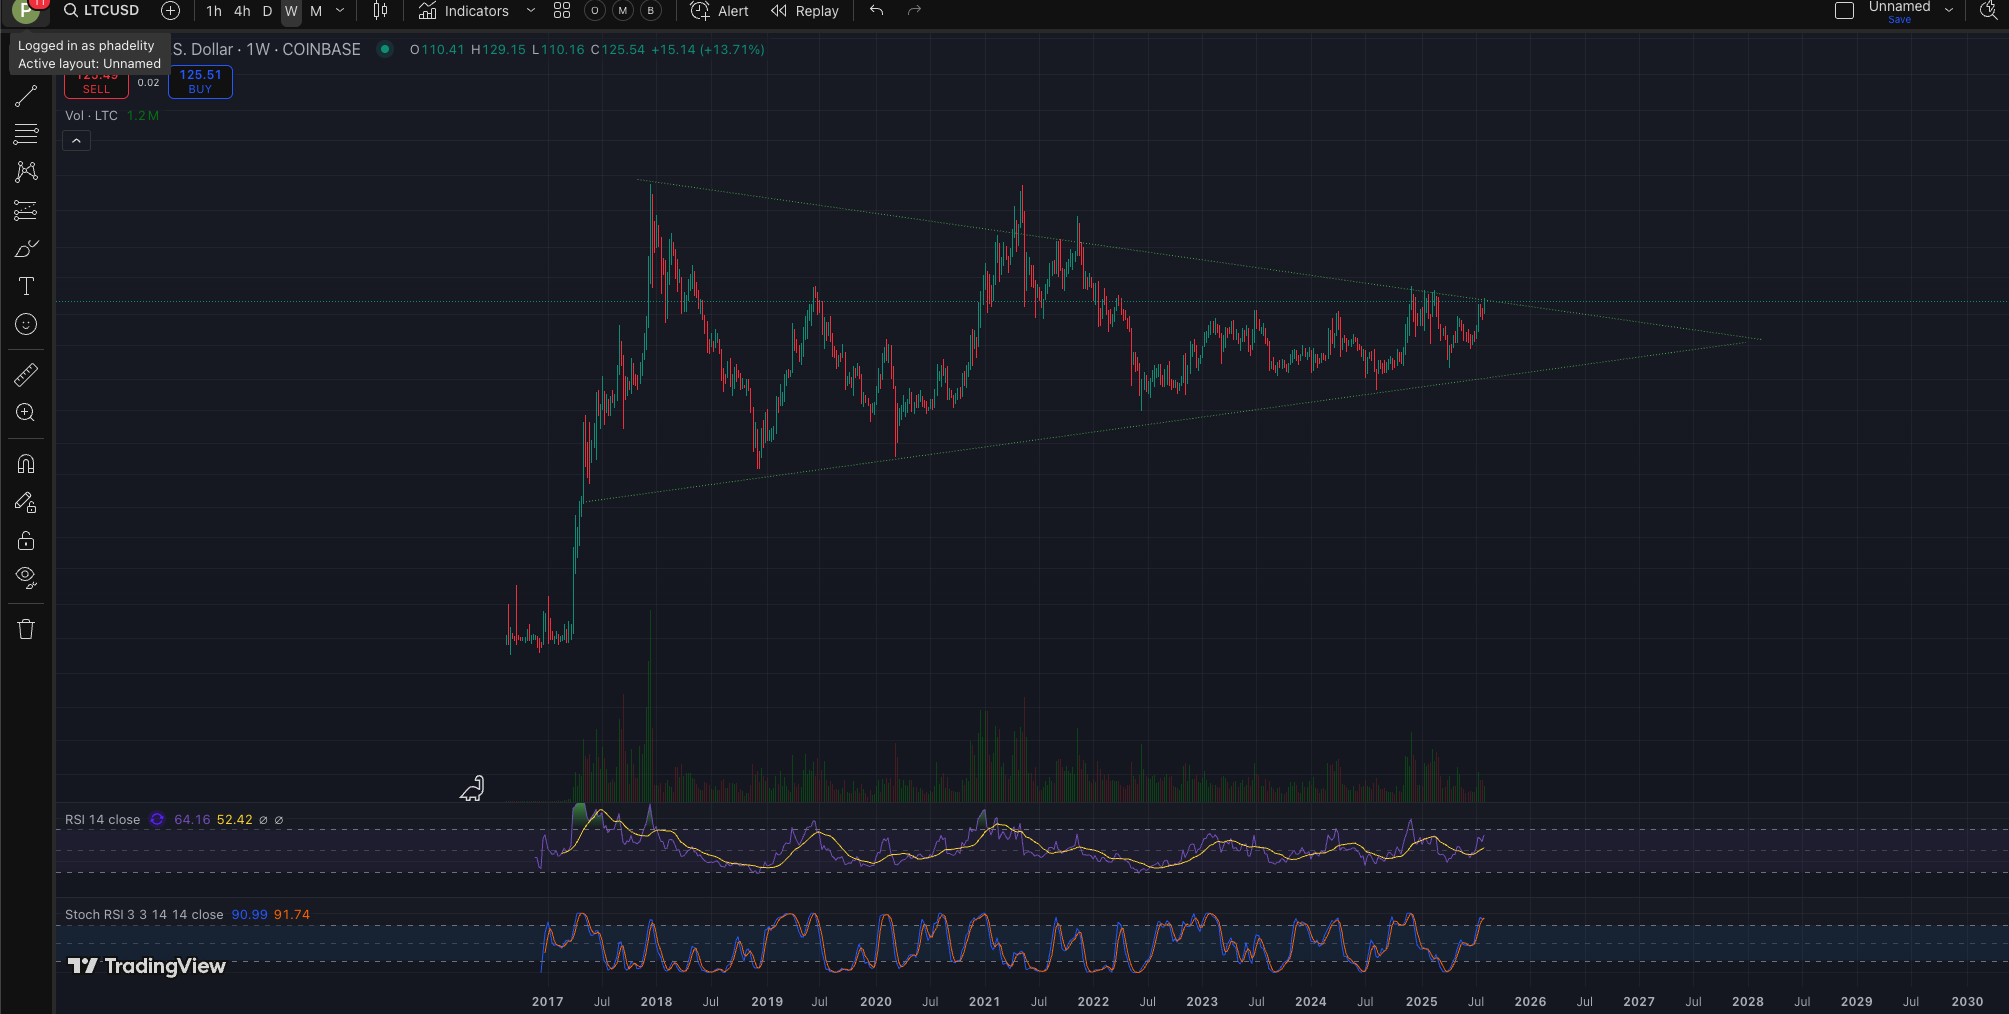Click the 2025 label on time axis
This screenshot has height=1014, width=2009.
1421,1001
